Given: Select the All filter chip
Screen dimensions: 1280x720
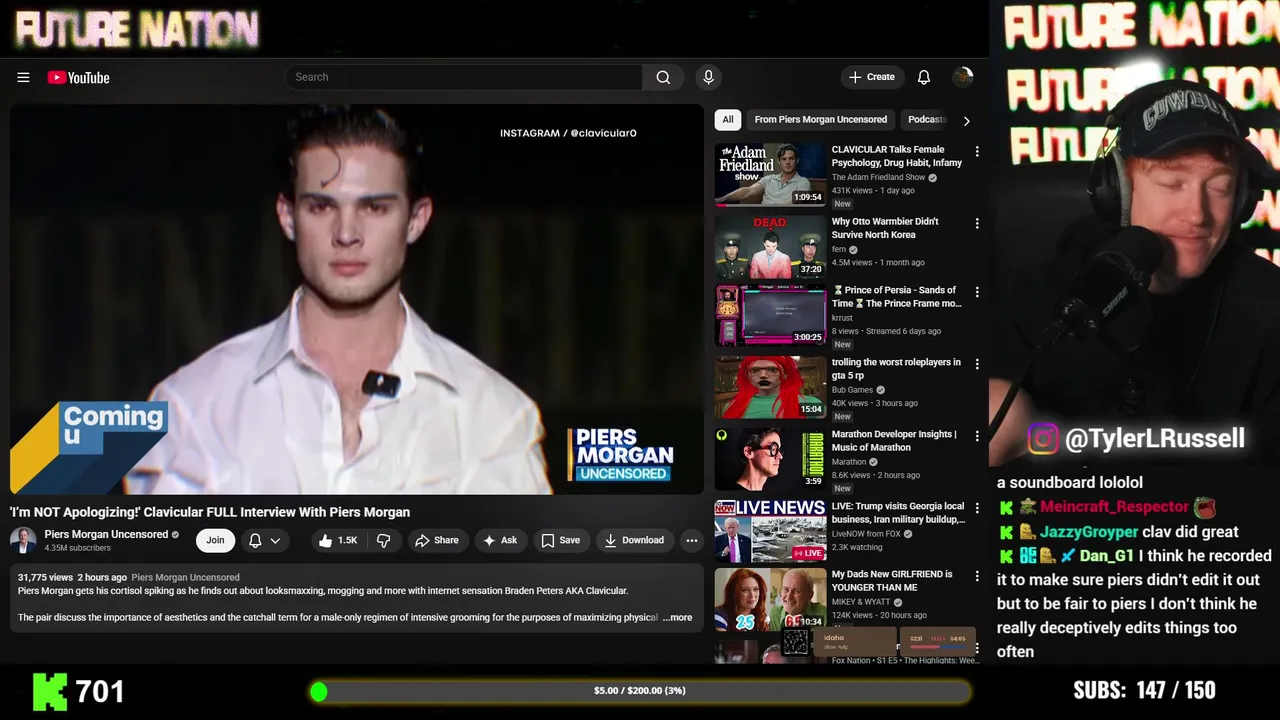Looking at the screenshot, I should coord(728,119).
